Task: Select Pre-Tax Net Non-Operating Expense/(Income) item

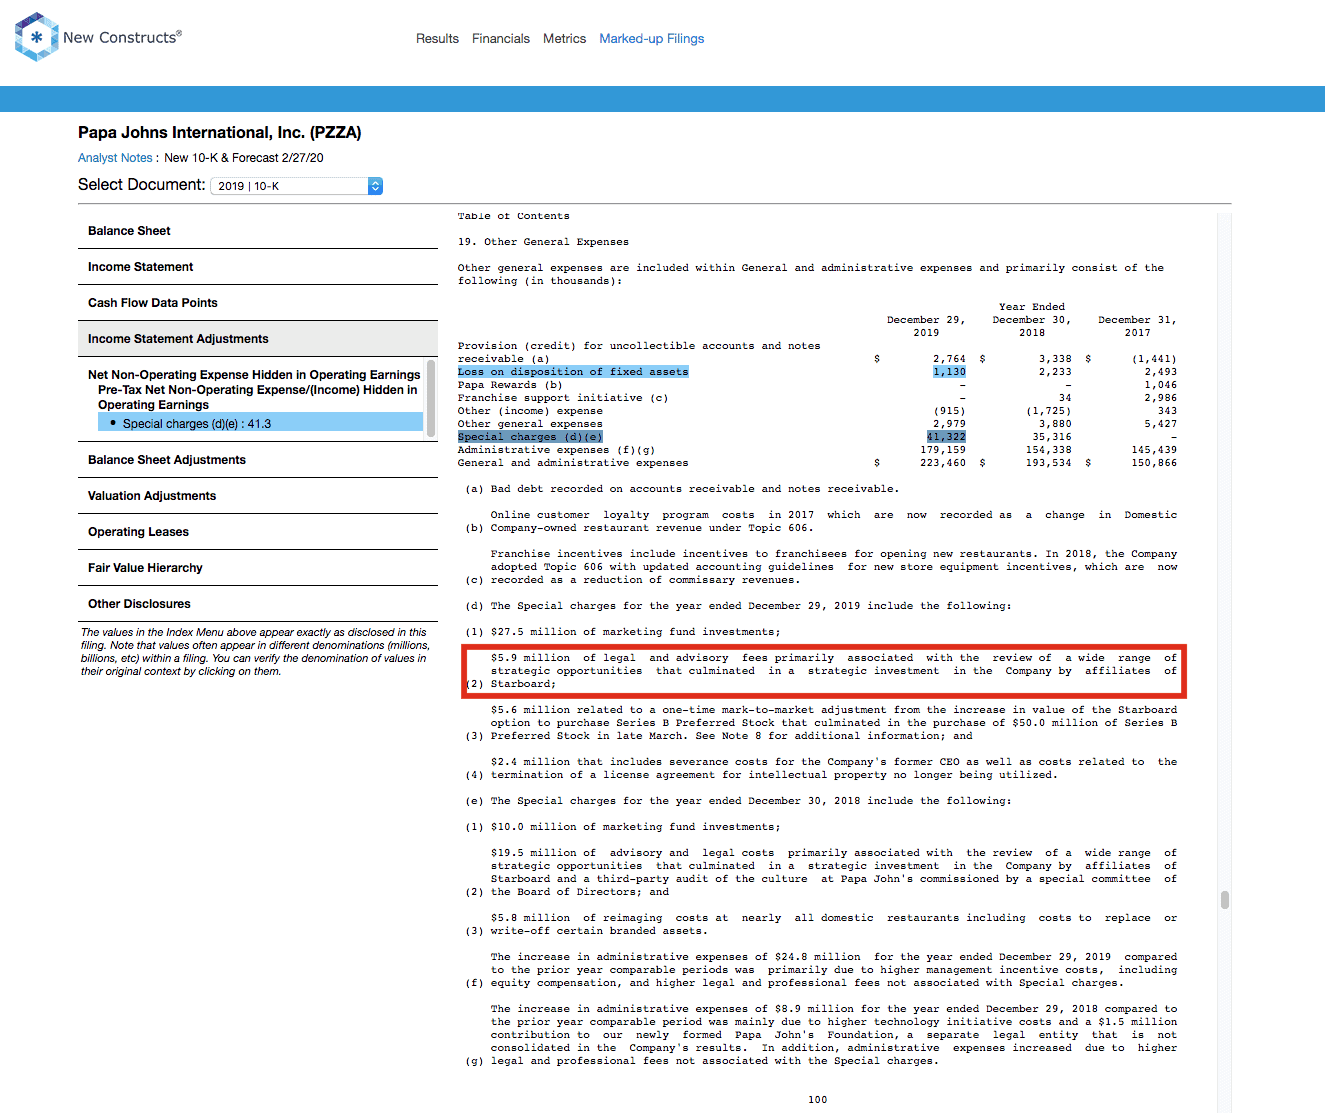Action: [258, 397]
